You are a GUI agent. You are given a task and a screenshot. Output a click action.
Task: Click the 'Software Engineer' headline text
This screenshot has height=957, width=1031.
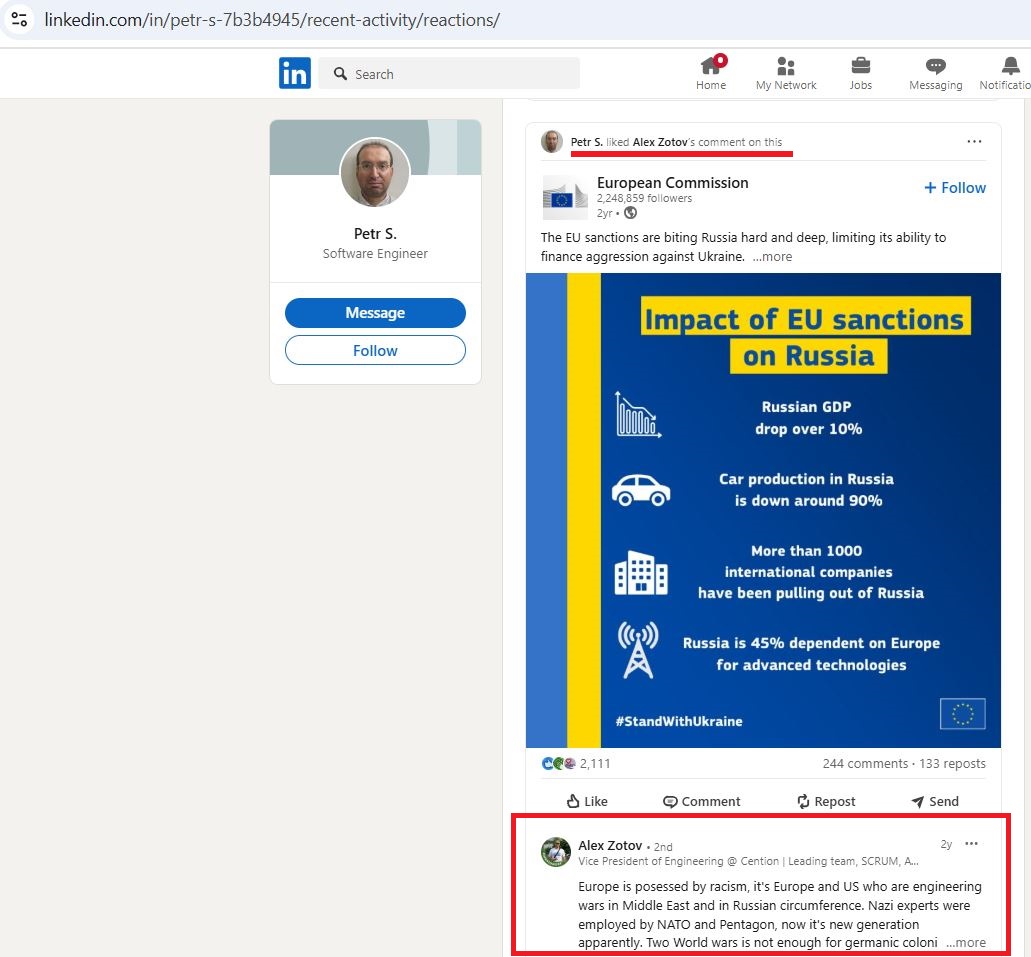[x=375, y=253]
